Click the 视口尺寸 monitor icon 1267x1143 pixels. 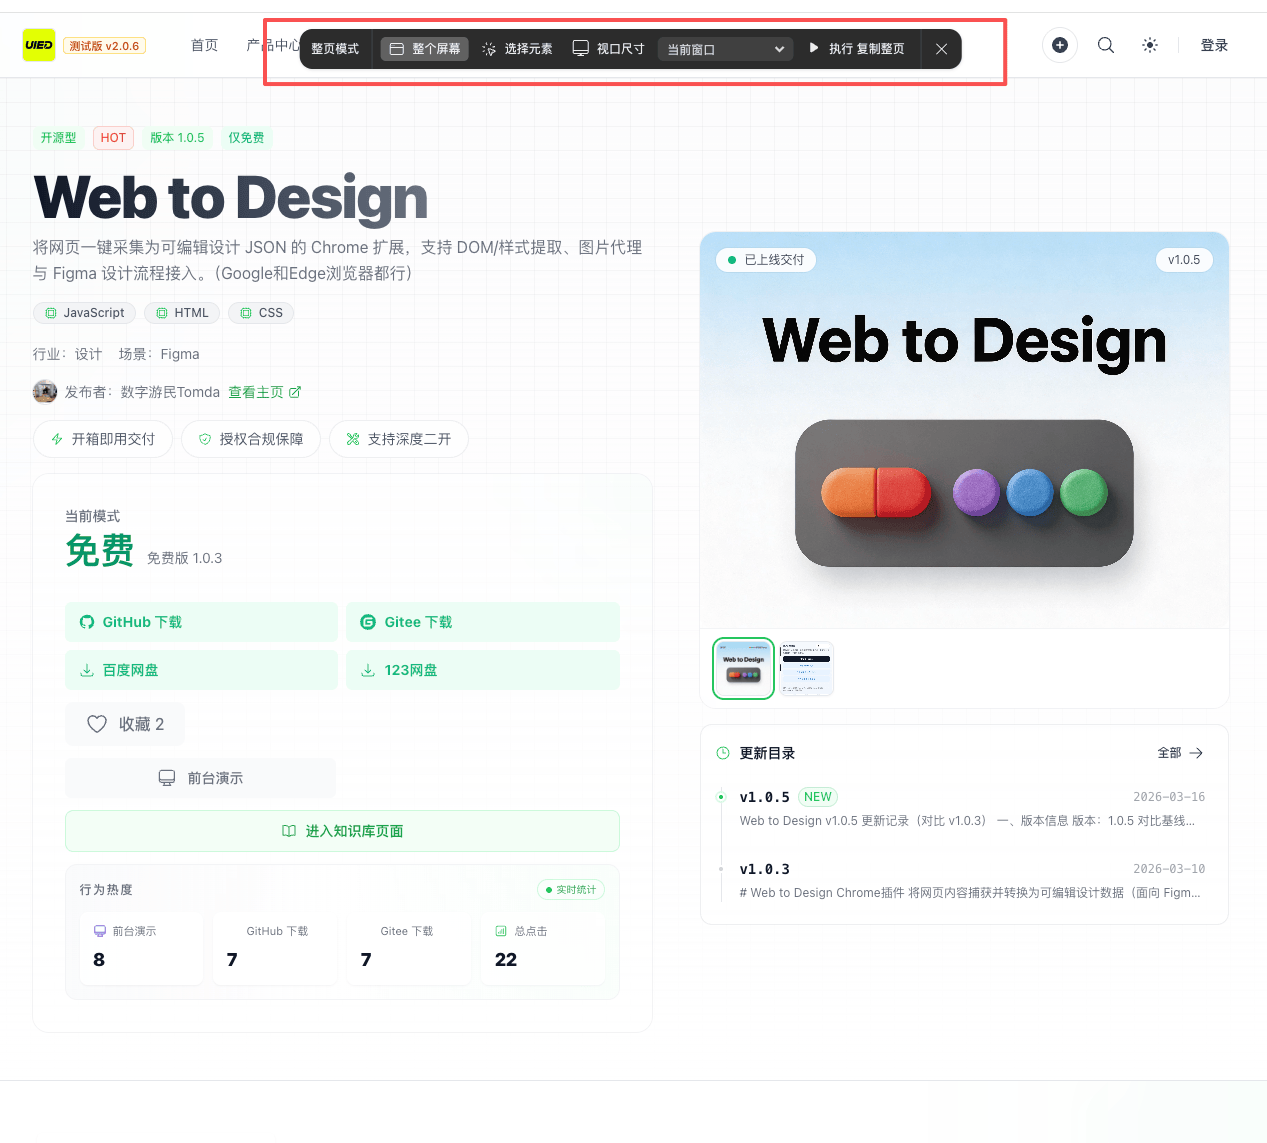coord(580,48)
